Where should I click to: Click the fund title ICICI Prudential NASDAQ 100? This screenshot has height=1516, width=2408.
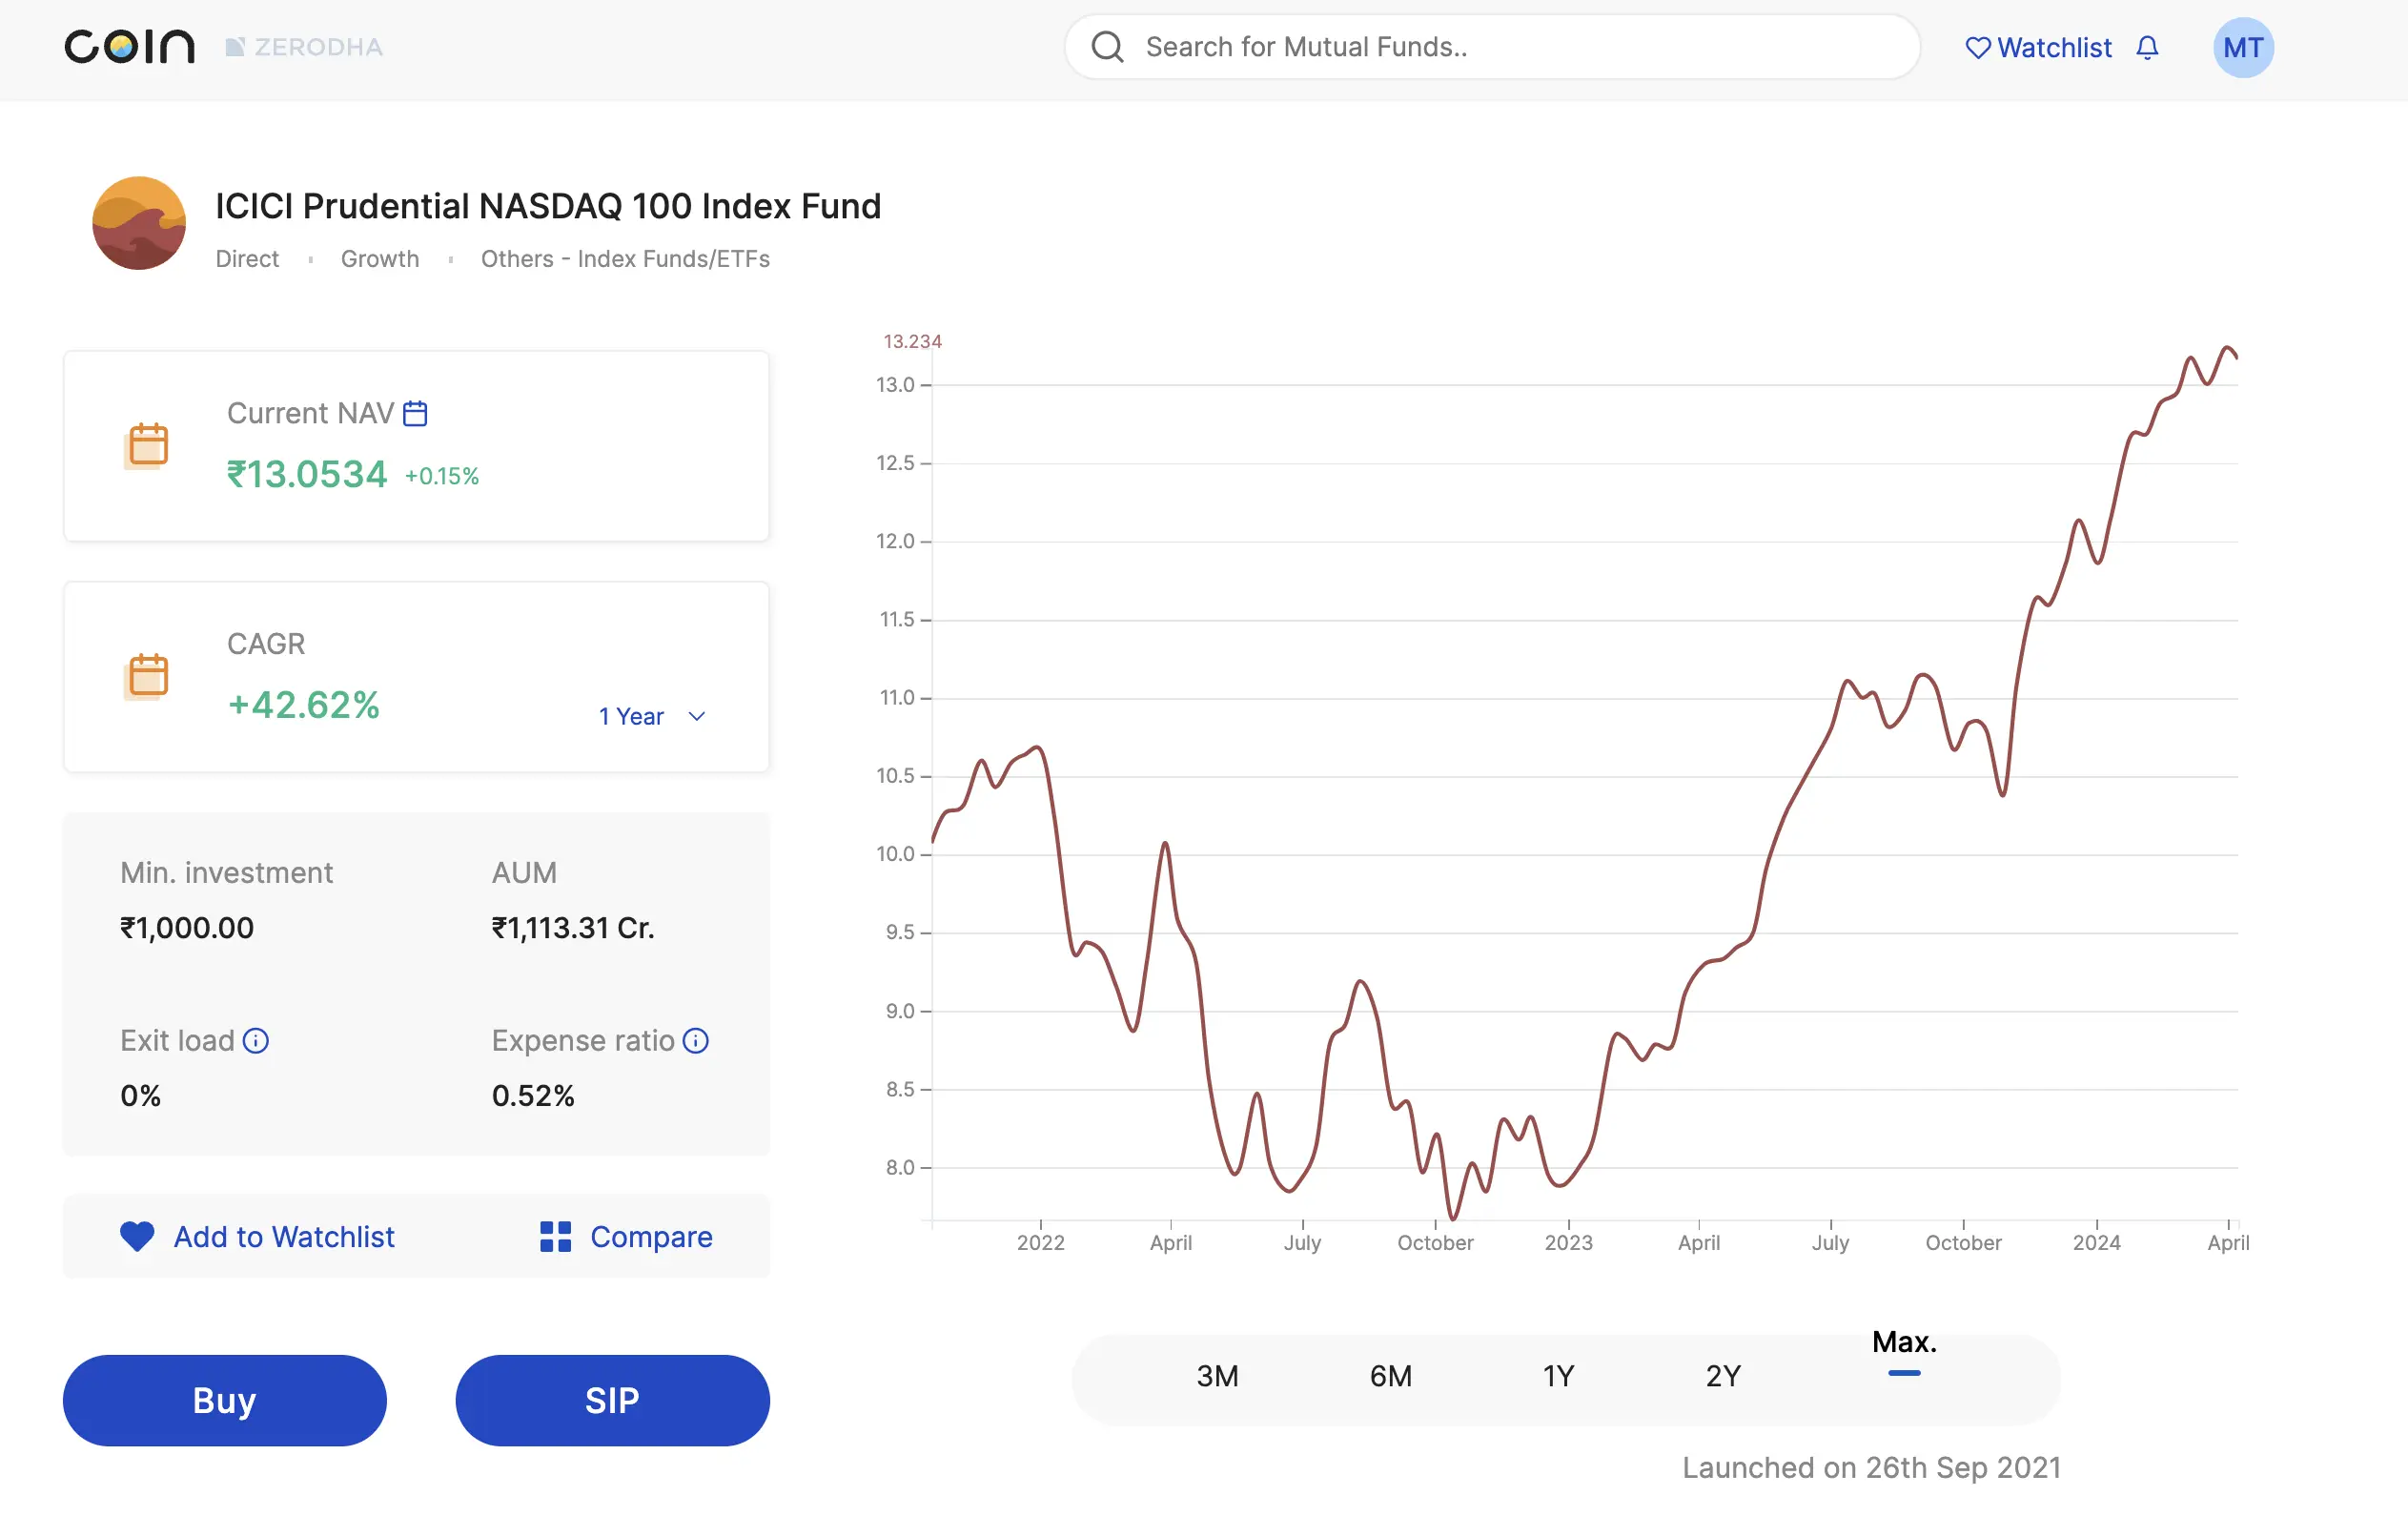548,206
